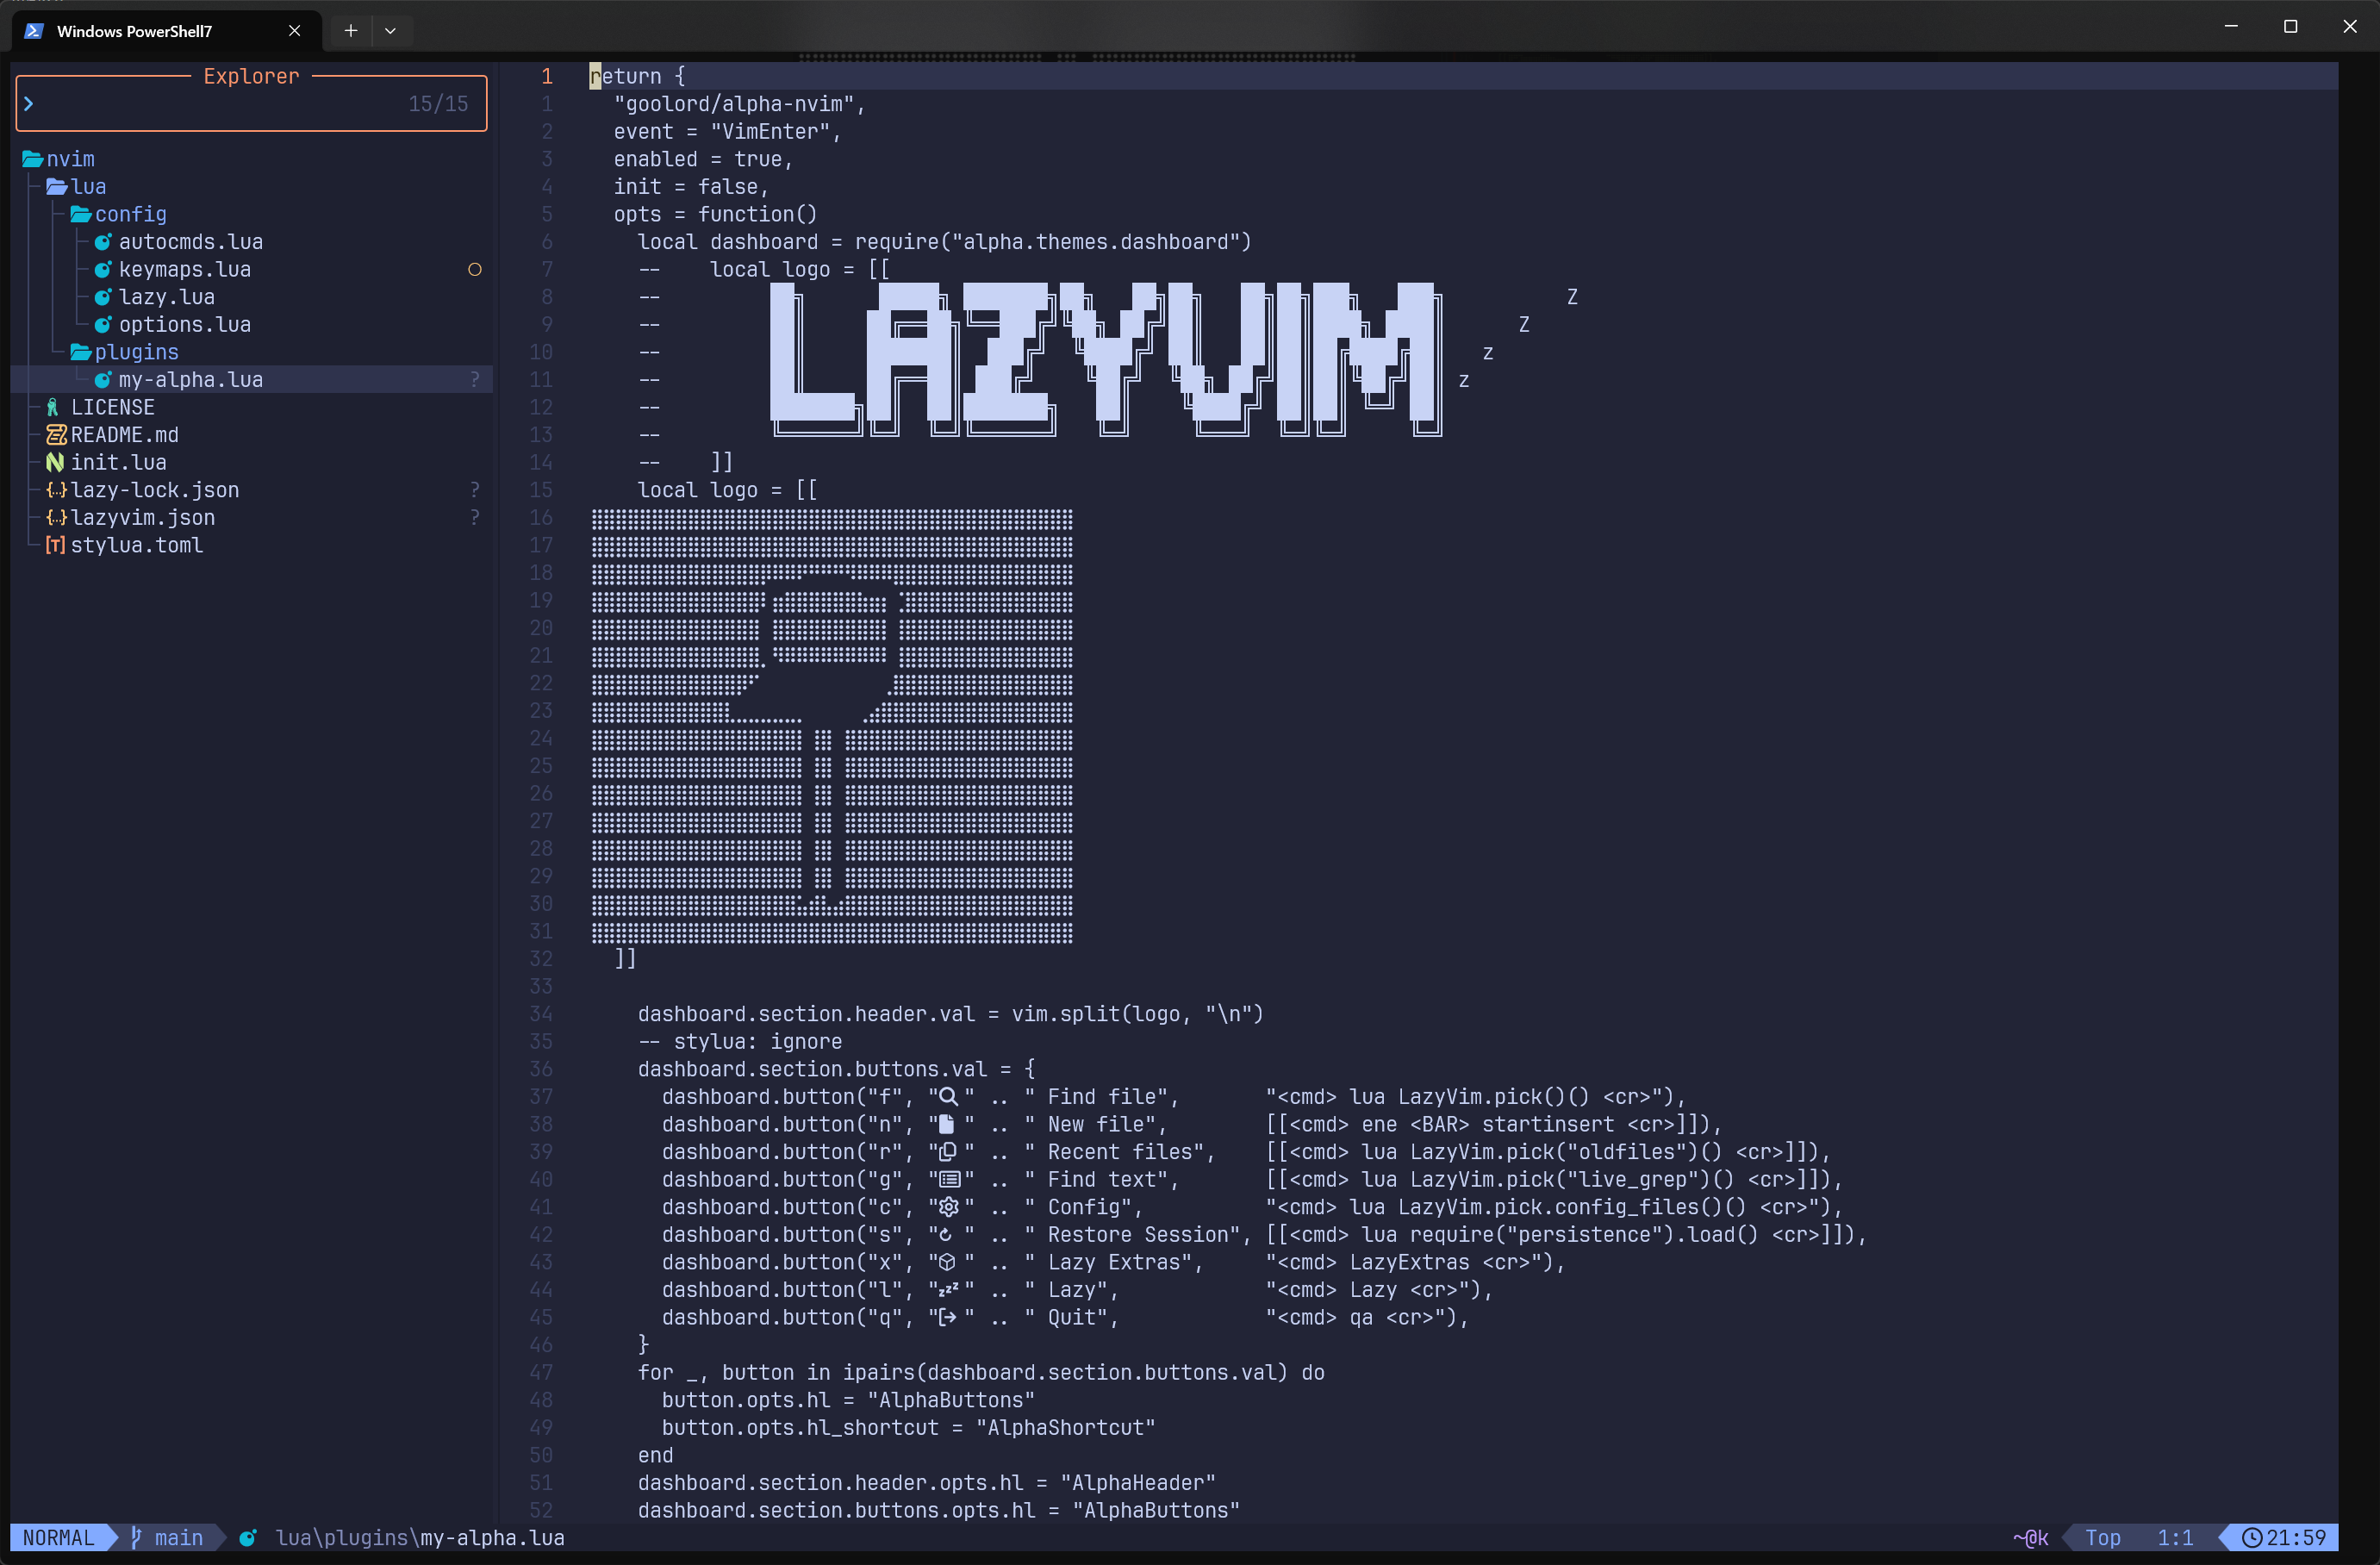Click the Lua icon beside my-alpha.lua
Image resolution: width=2380 pixels, height=1565 pixels.
(102, 380)
